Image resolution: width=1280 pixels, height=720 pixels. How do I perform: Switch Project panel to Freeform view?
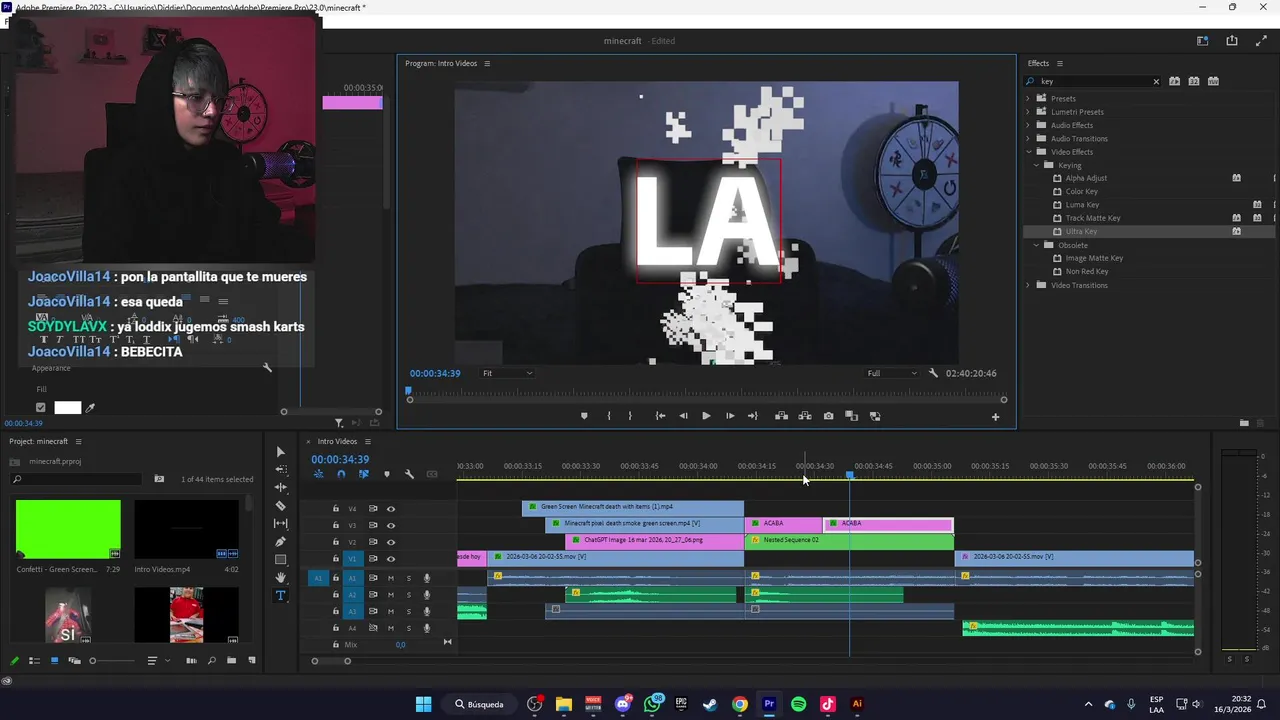click(74, 660)
